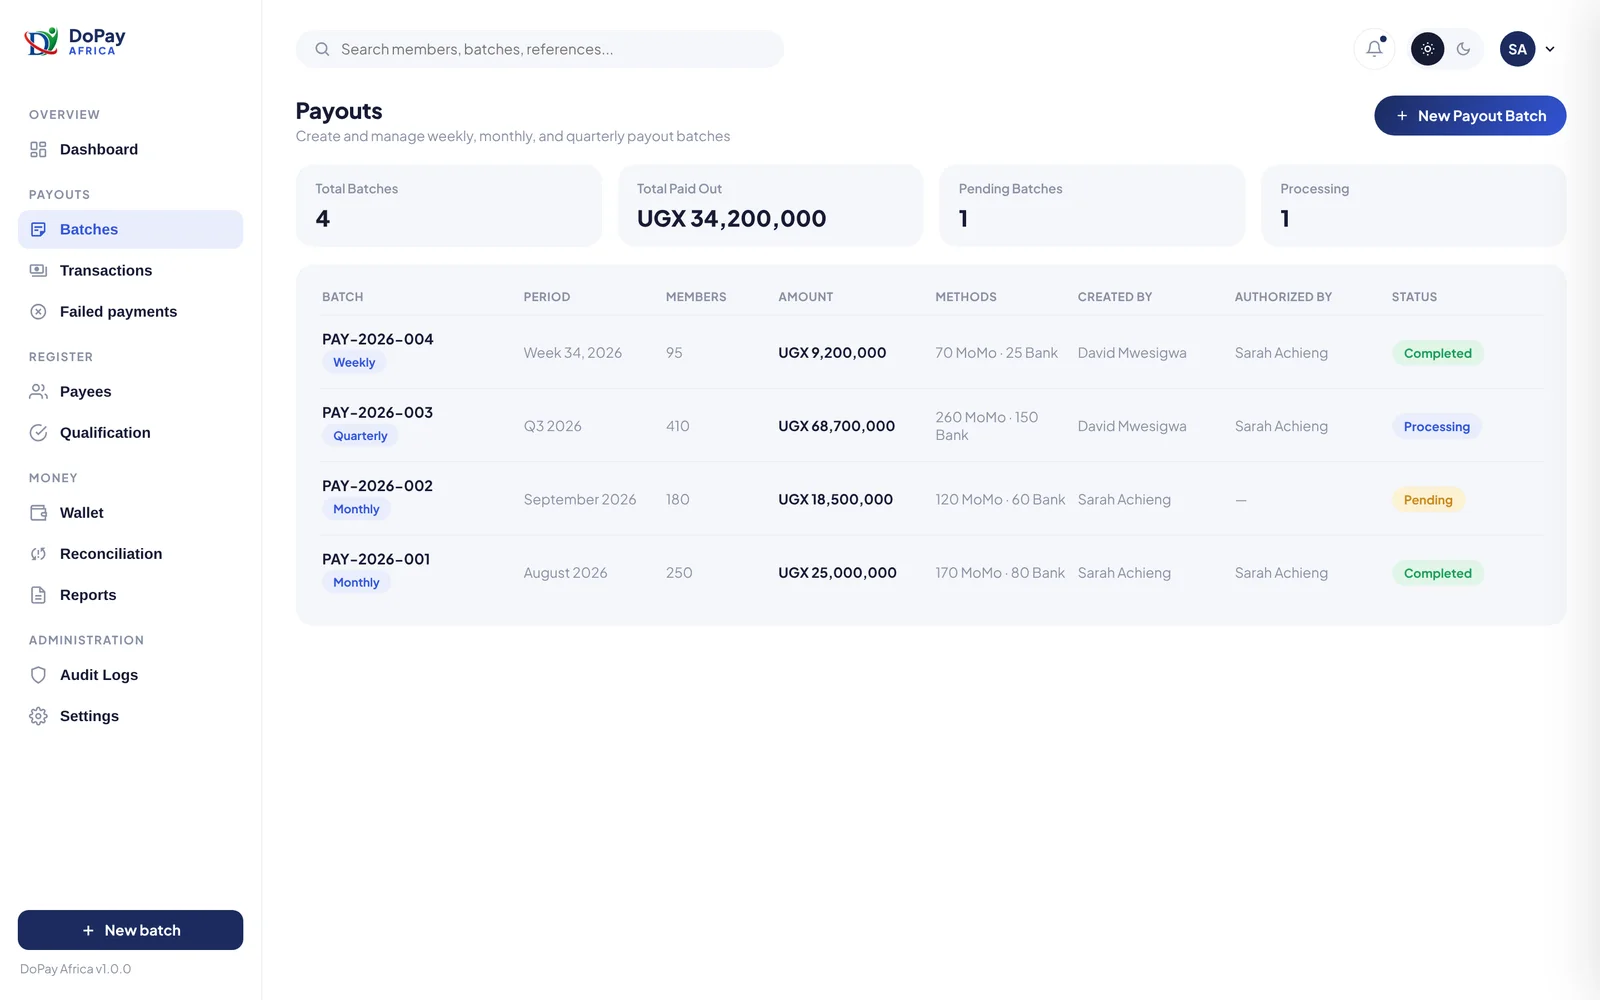The image size is (1600, 1000).
Task: Click the Wallet icon in sidebar
Action: pos(38,513)
